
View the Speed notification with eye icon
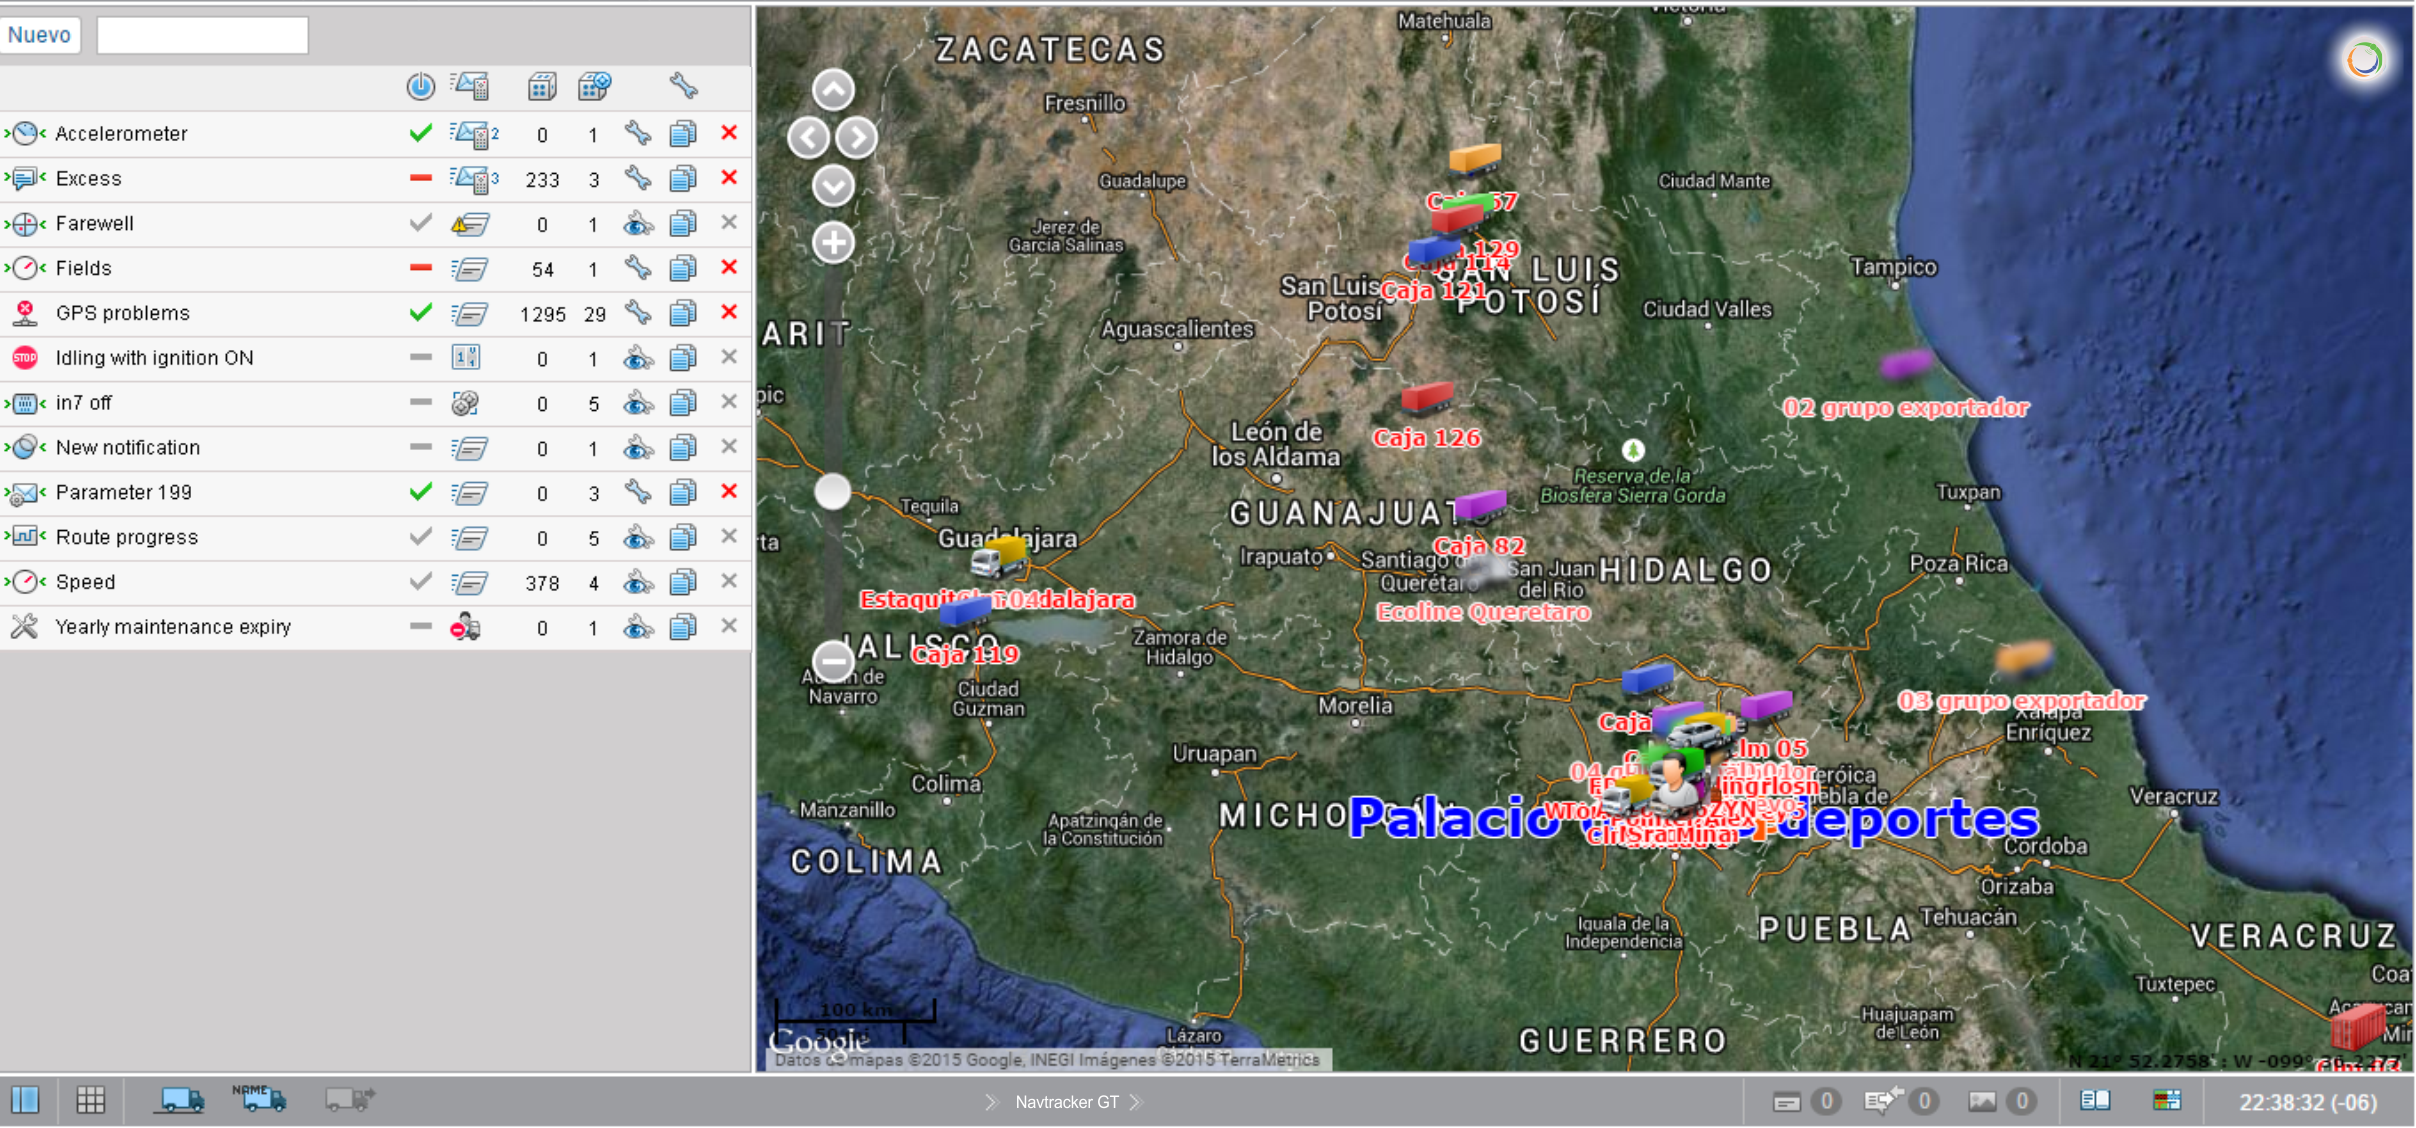[x=638, y=582]
